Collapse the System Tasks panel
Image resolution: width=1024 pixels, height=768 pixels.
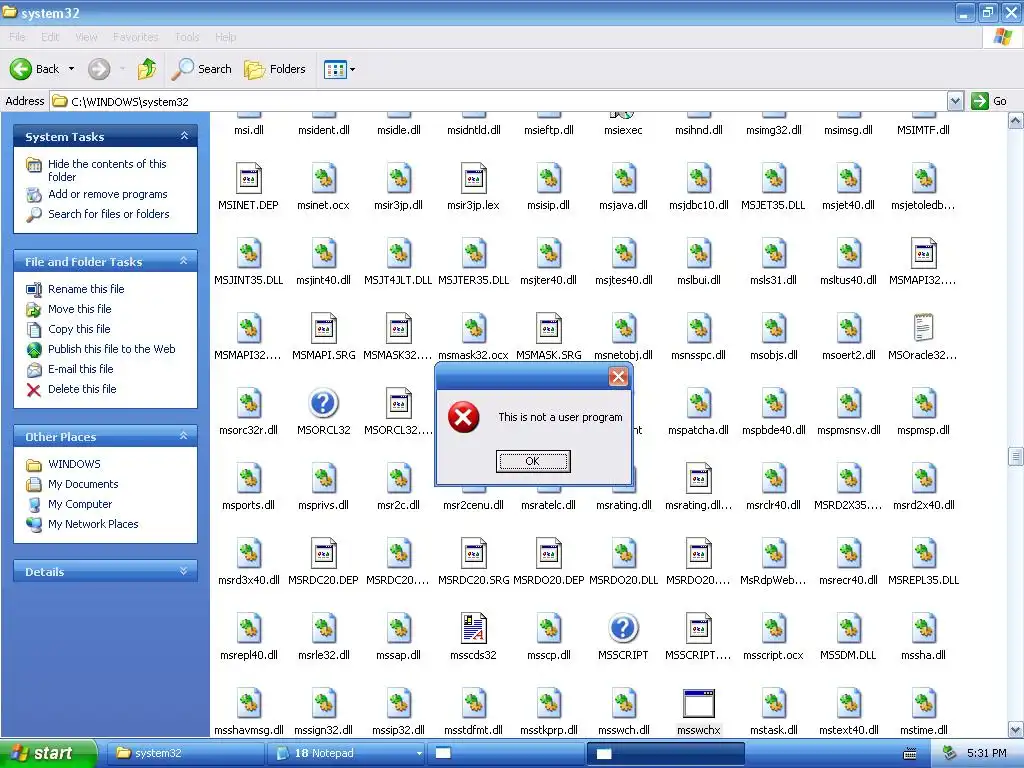[x=184, y=136]
